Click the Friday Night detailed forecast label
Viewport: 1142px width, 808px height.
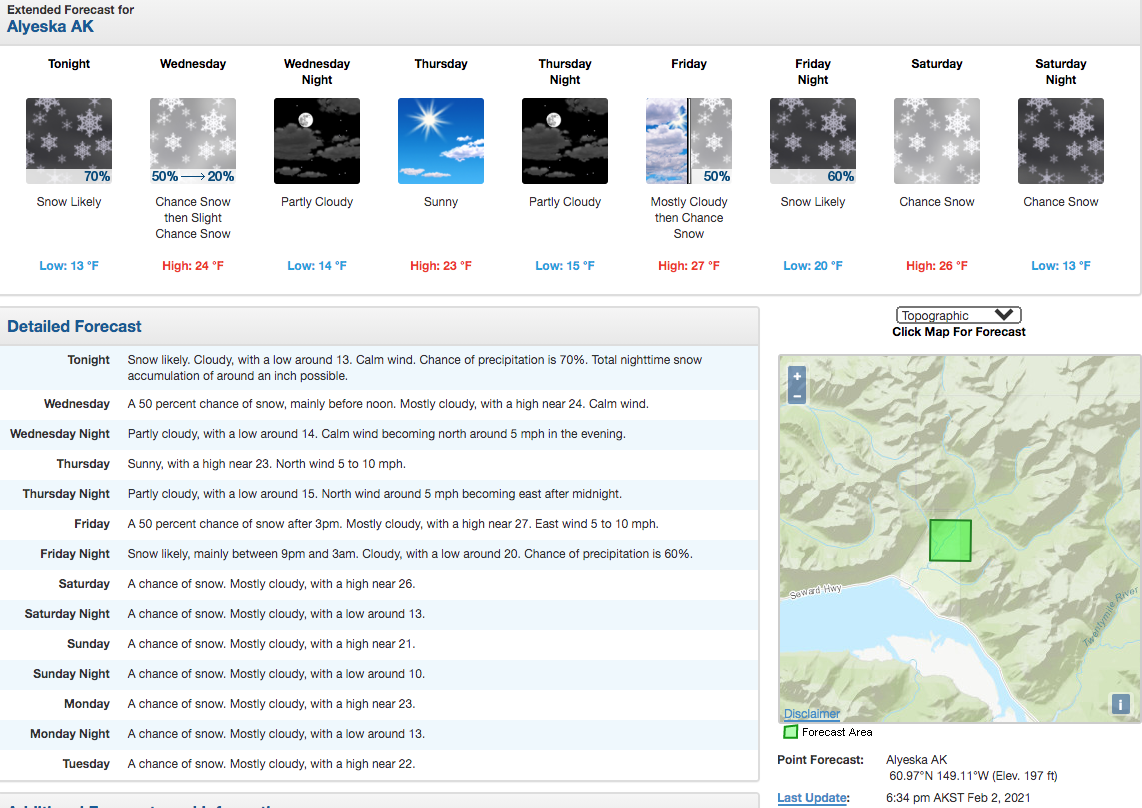click(x=75, y=554)
